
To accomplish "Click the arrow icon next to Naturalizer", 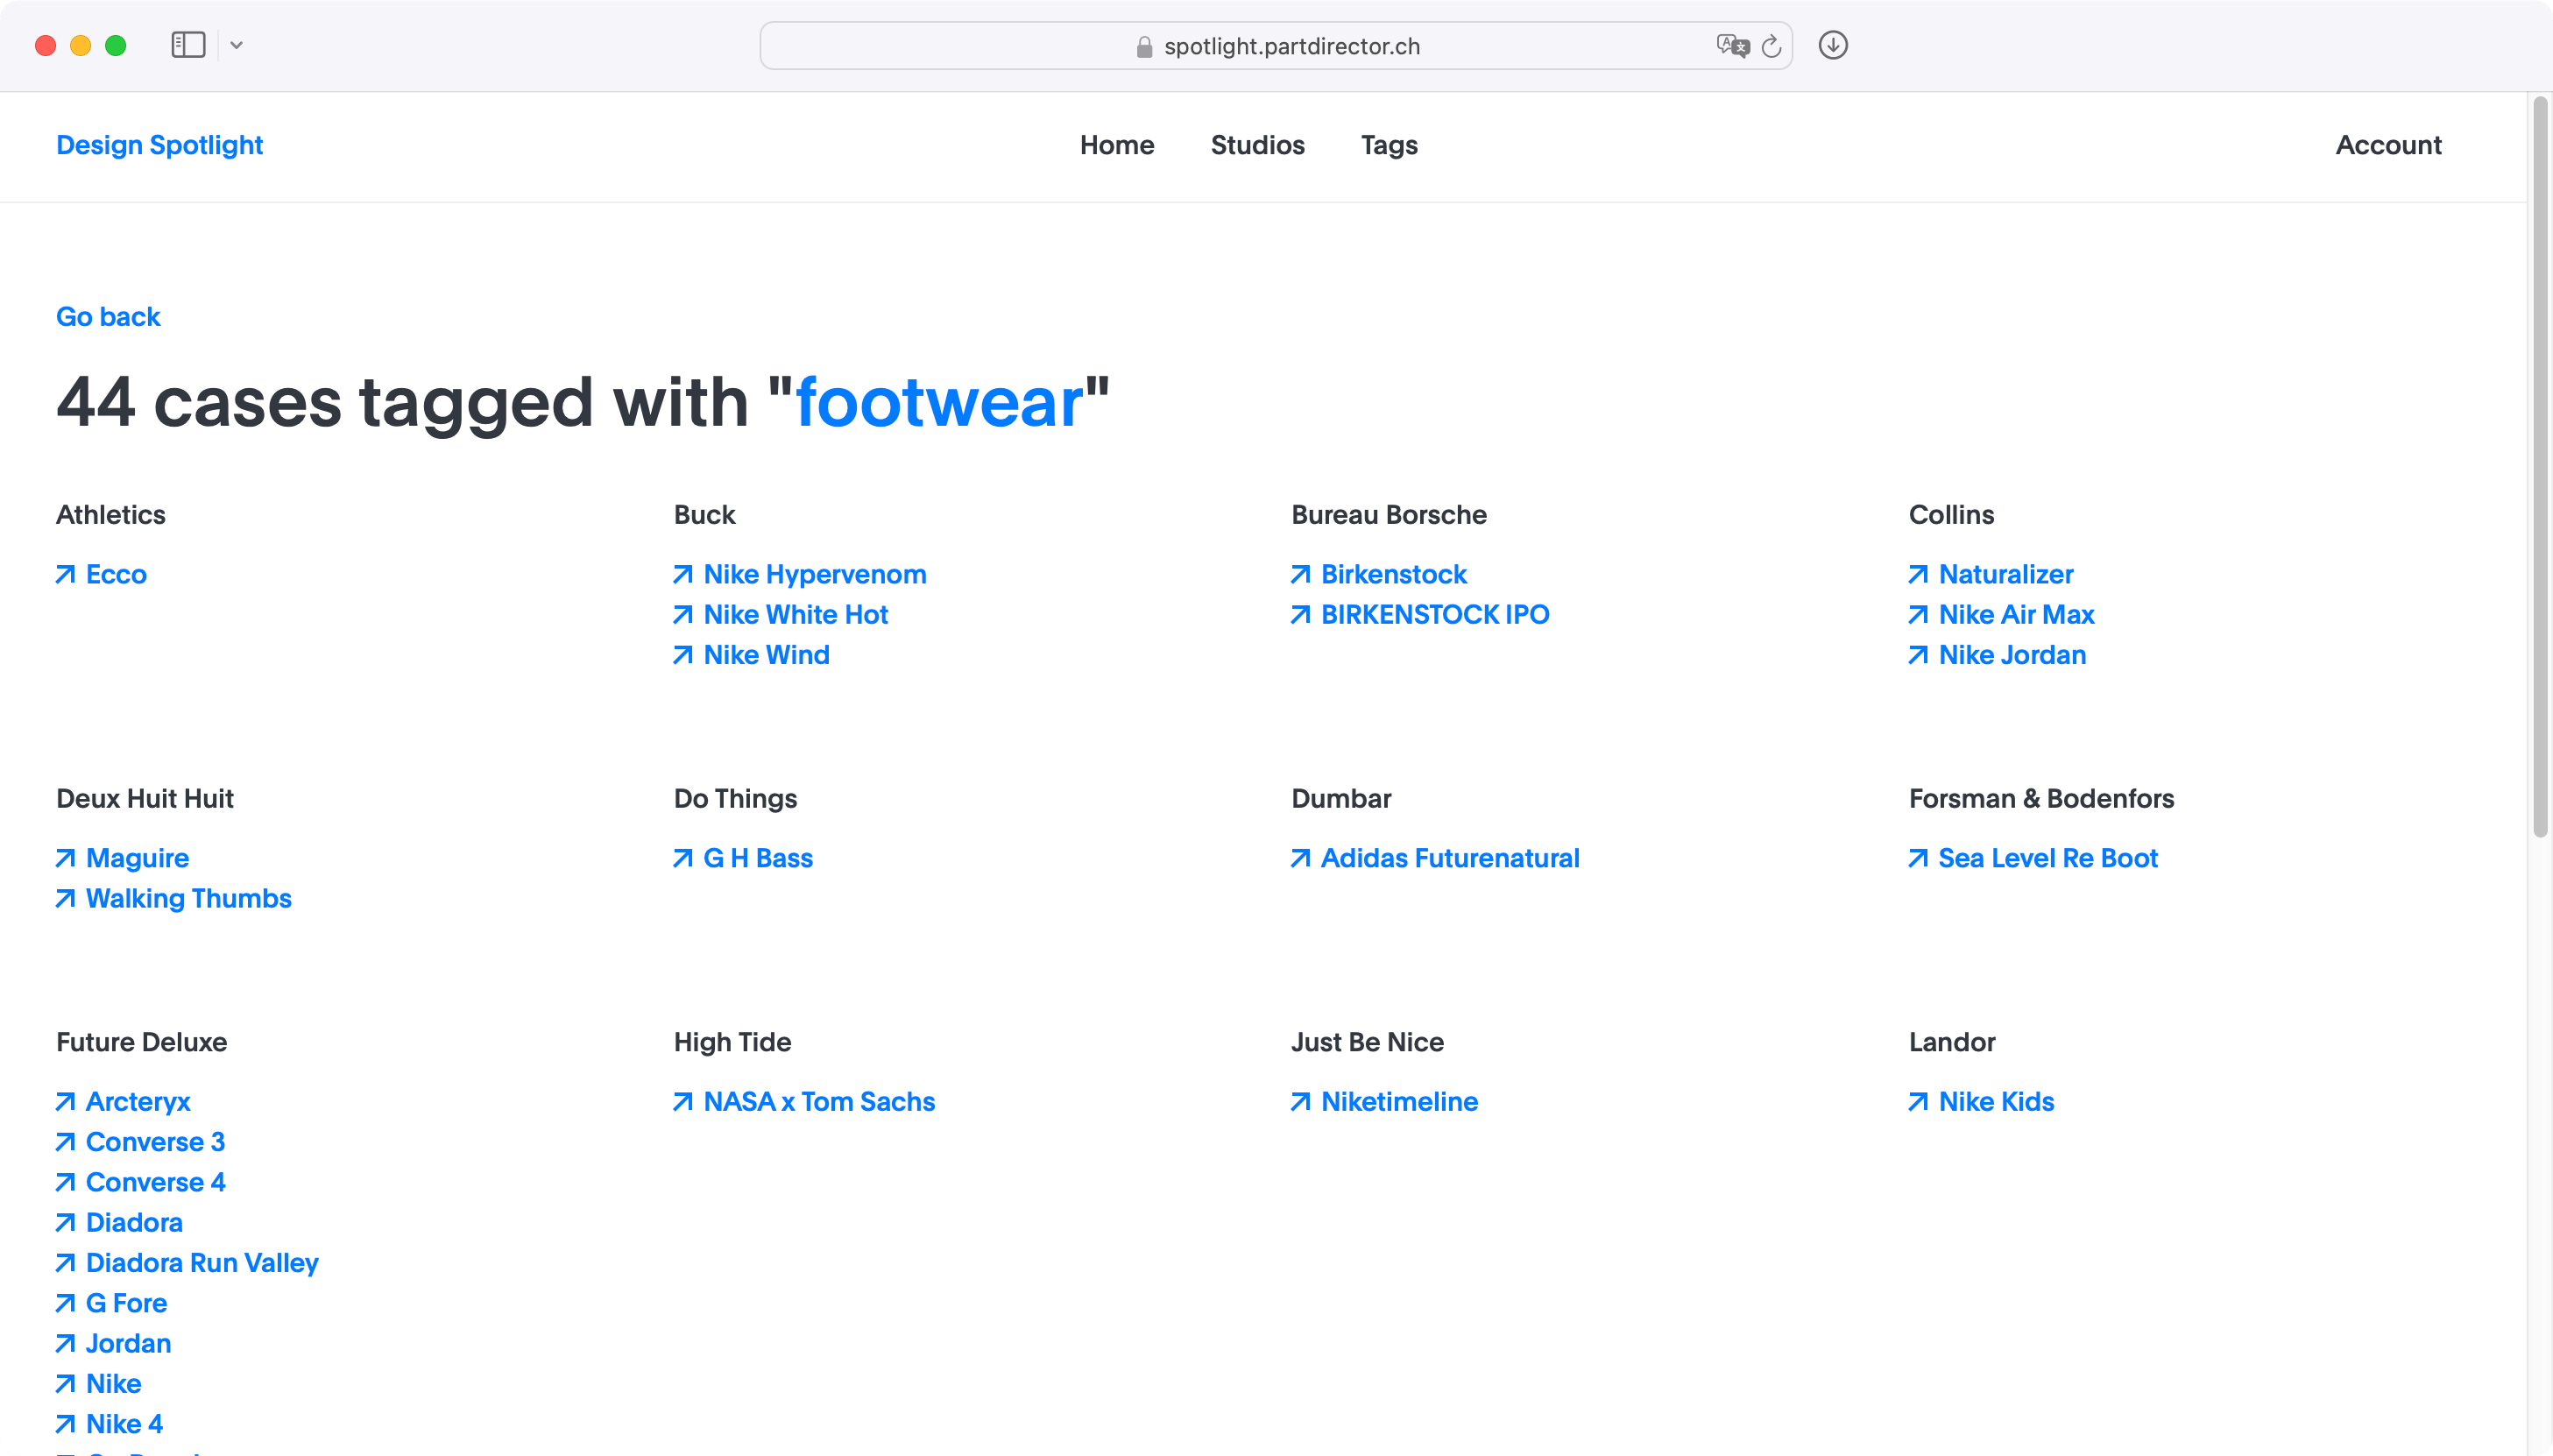I will 1918,574.
